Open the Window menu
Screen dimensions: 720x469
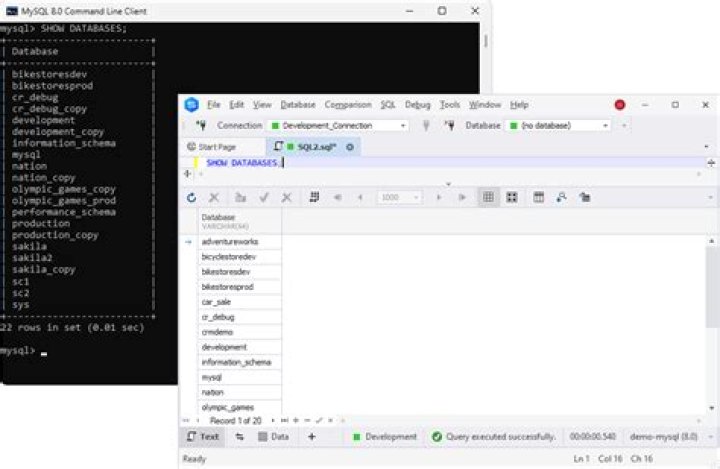pos(485,105)
